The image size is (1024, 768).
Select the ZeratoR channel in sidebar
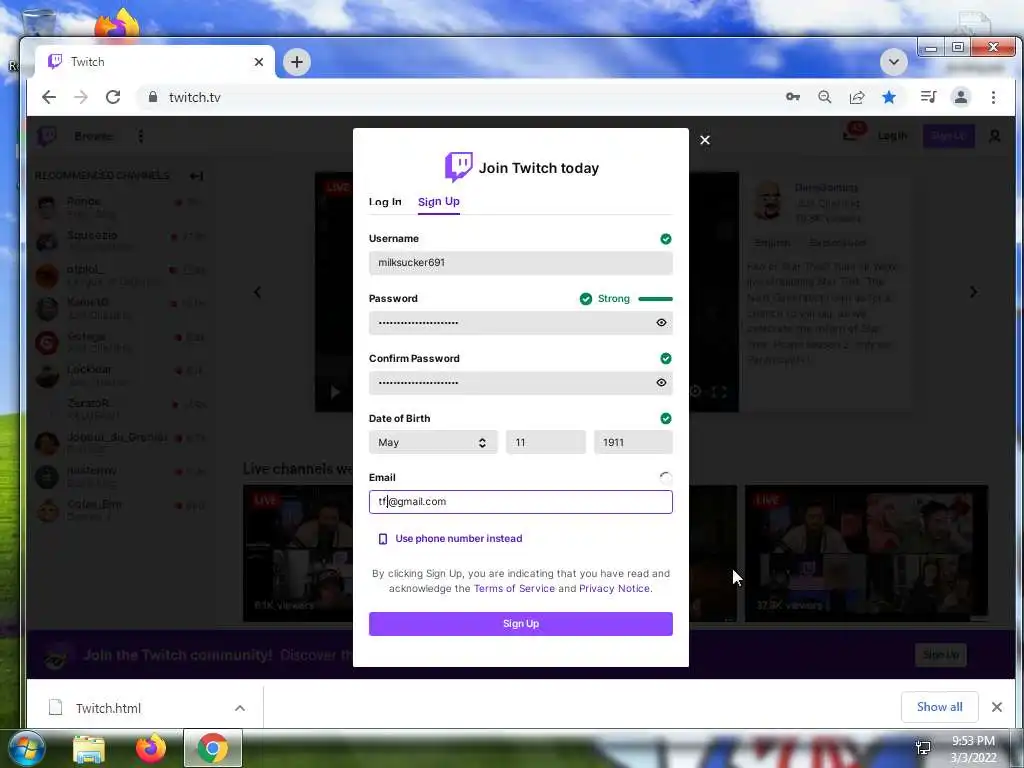[x=121, y=409]
